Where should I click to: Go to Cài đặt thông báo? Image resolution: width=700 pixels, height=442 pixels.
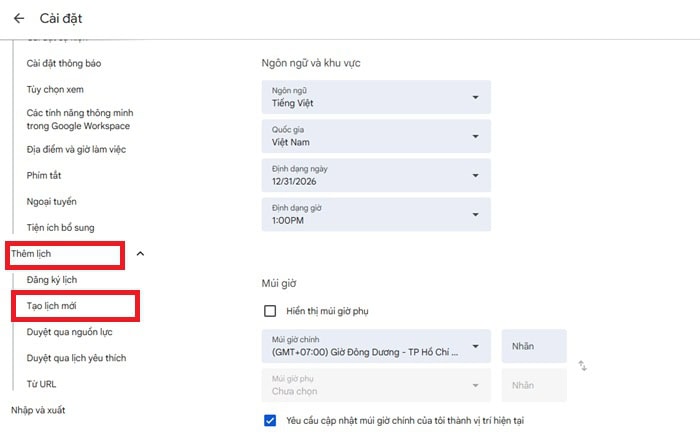pyautogui.click(x=63, y=63)
